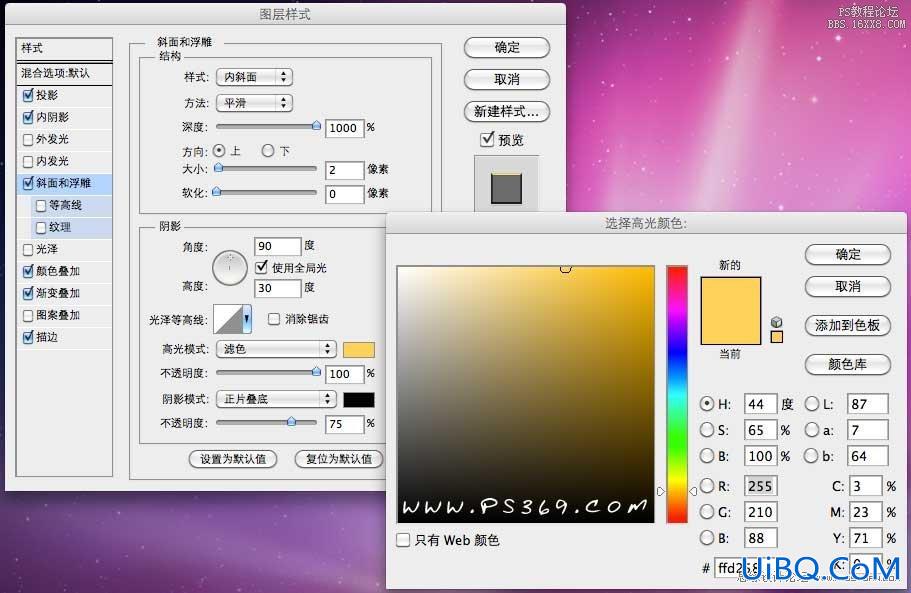Toggle the 内阴影 checkbox
Image resolution: width=911 pixels, height=593 pixels.
(x=28, y=117)
